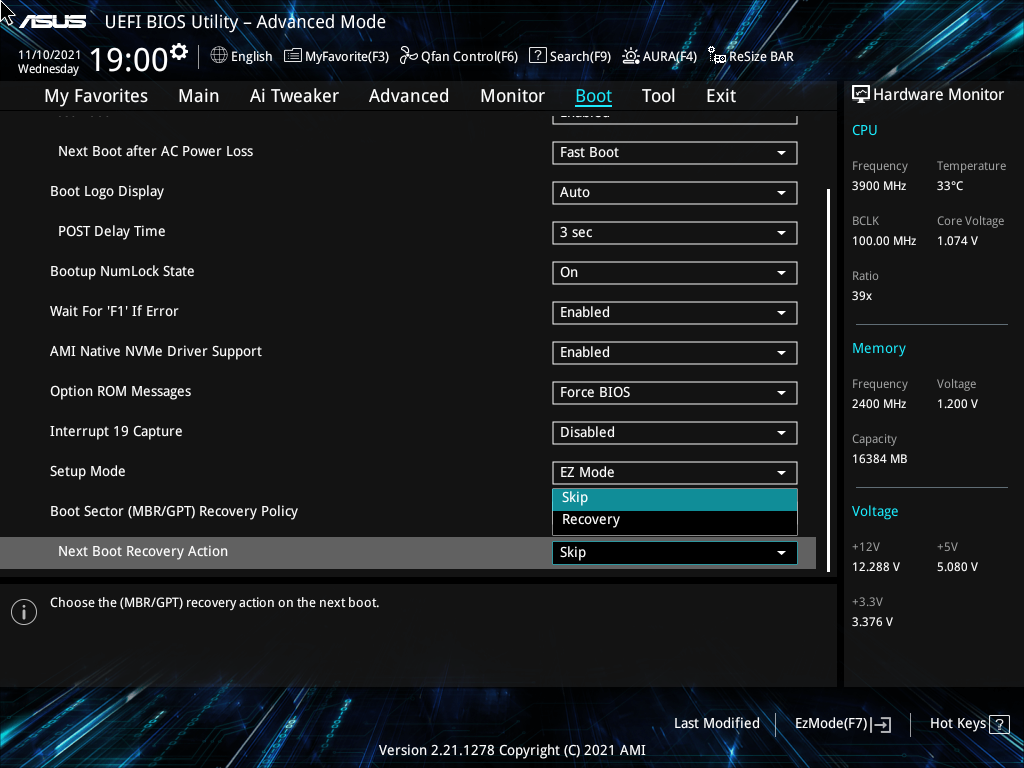
Task: Select Next Boot after AC Power Loss label
Action: pyautogui.click(x=155, y=152)
